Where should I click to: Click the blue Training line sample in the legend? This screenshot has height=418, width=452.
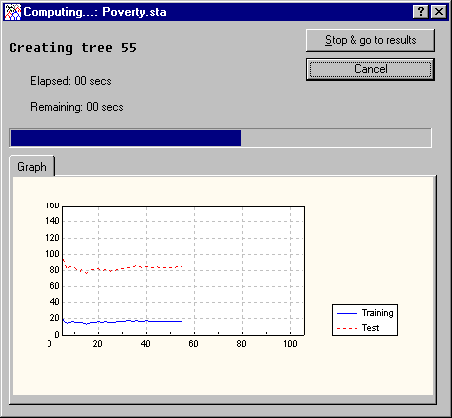[x=347, y=313]
